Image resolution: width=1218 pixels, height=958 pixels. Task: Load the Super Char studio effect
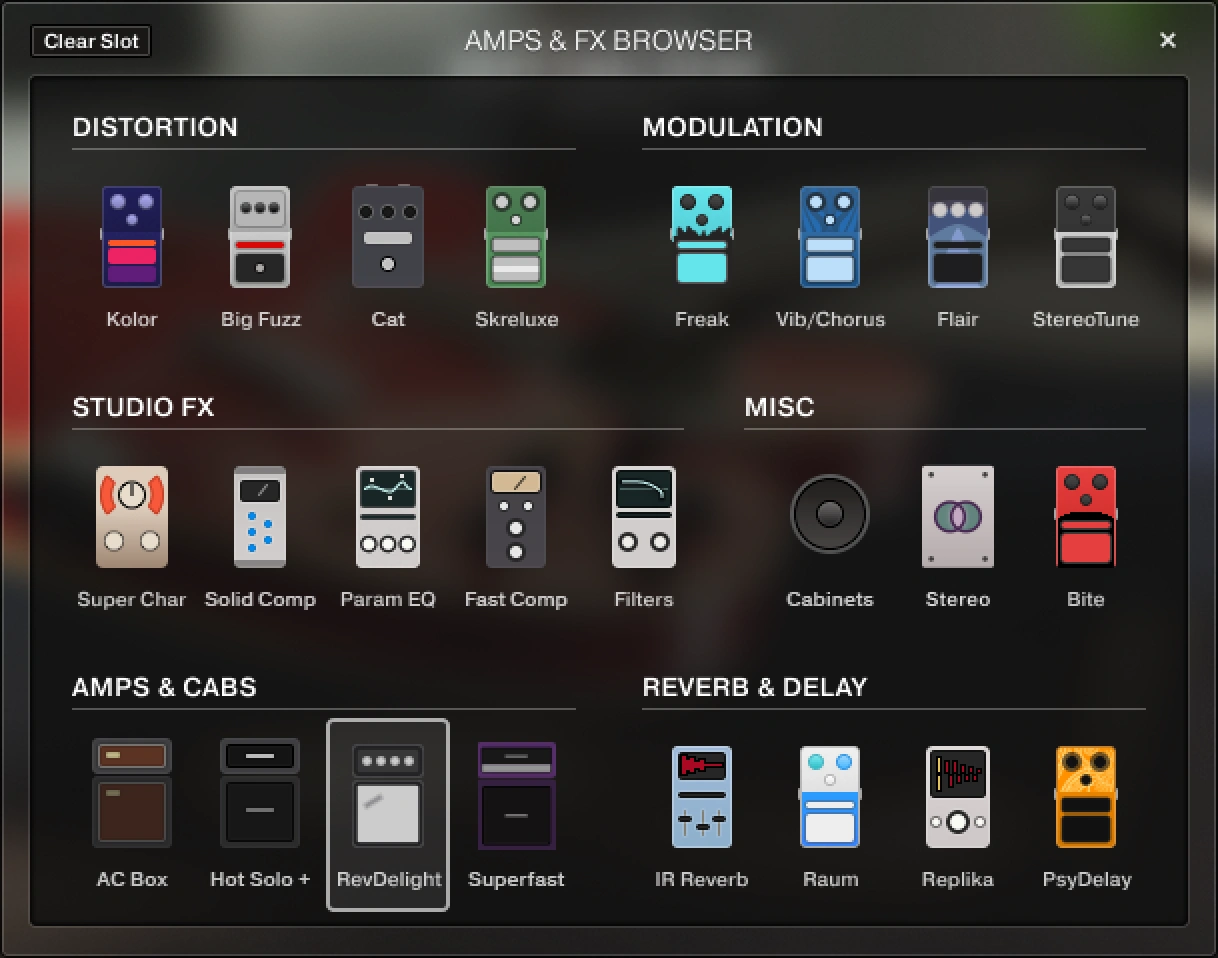click(x=132, y=517)
